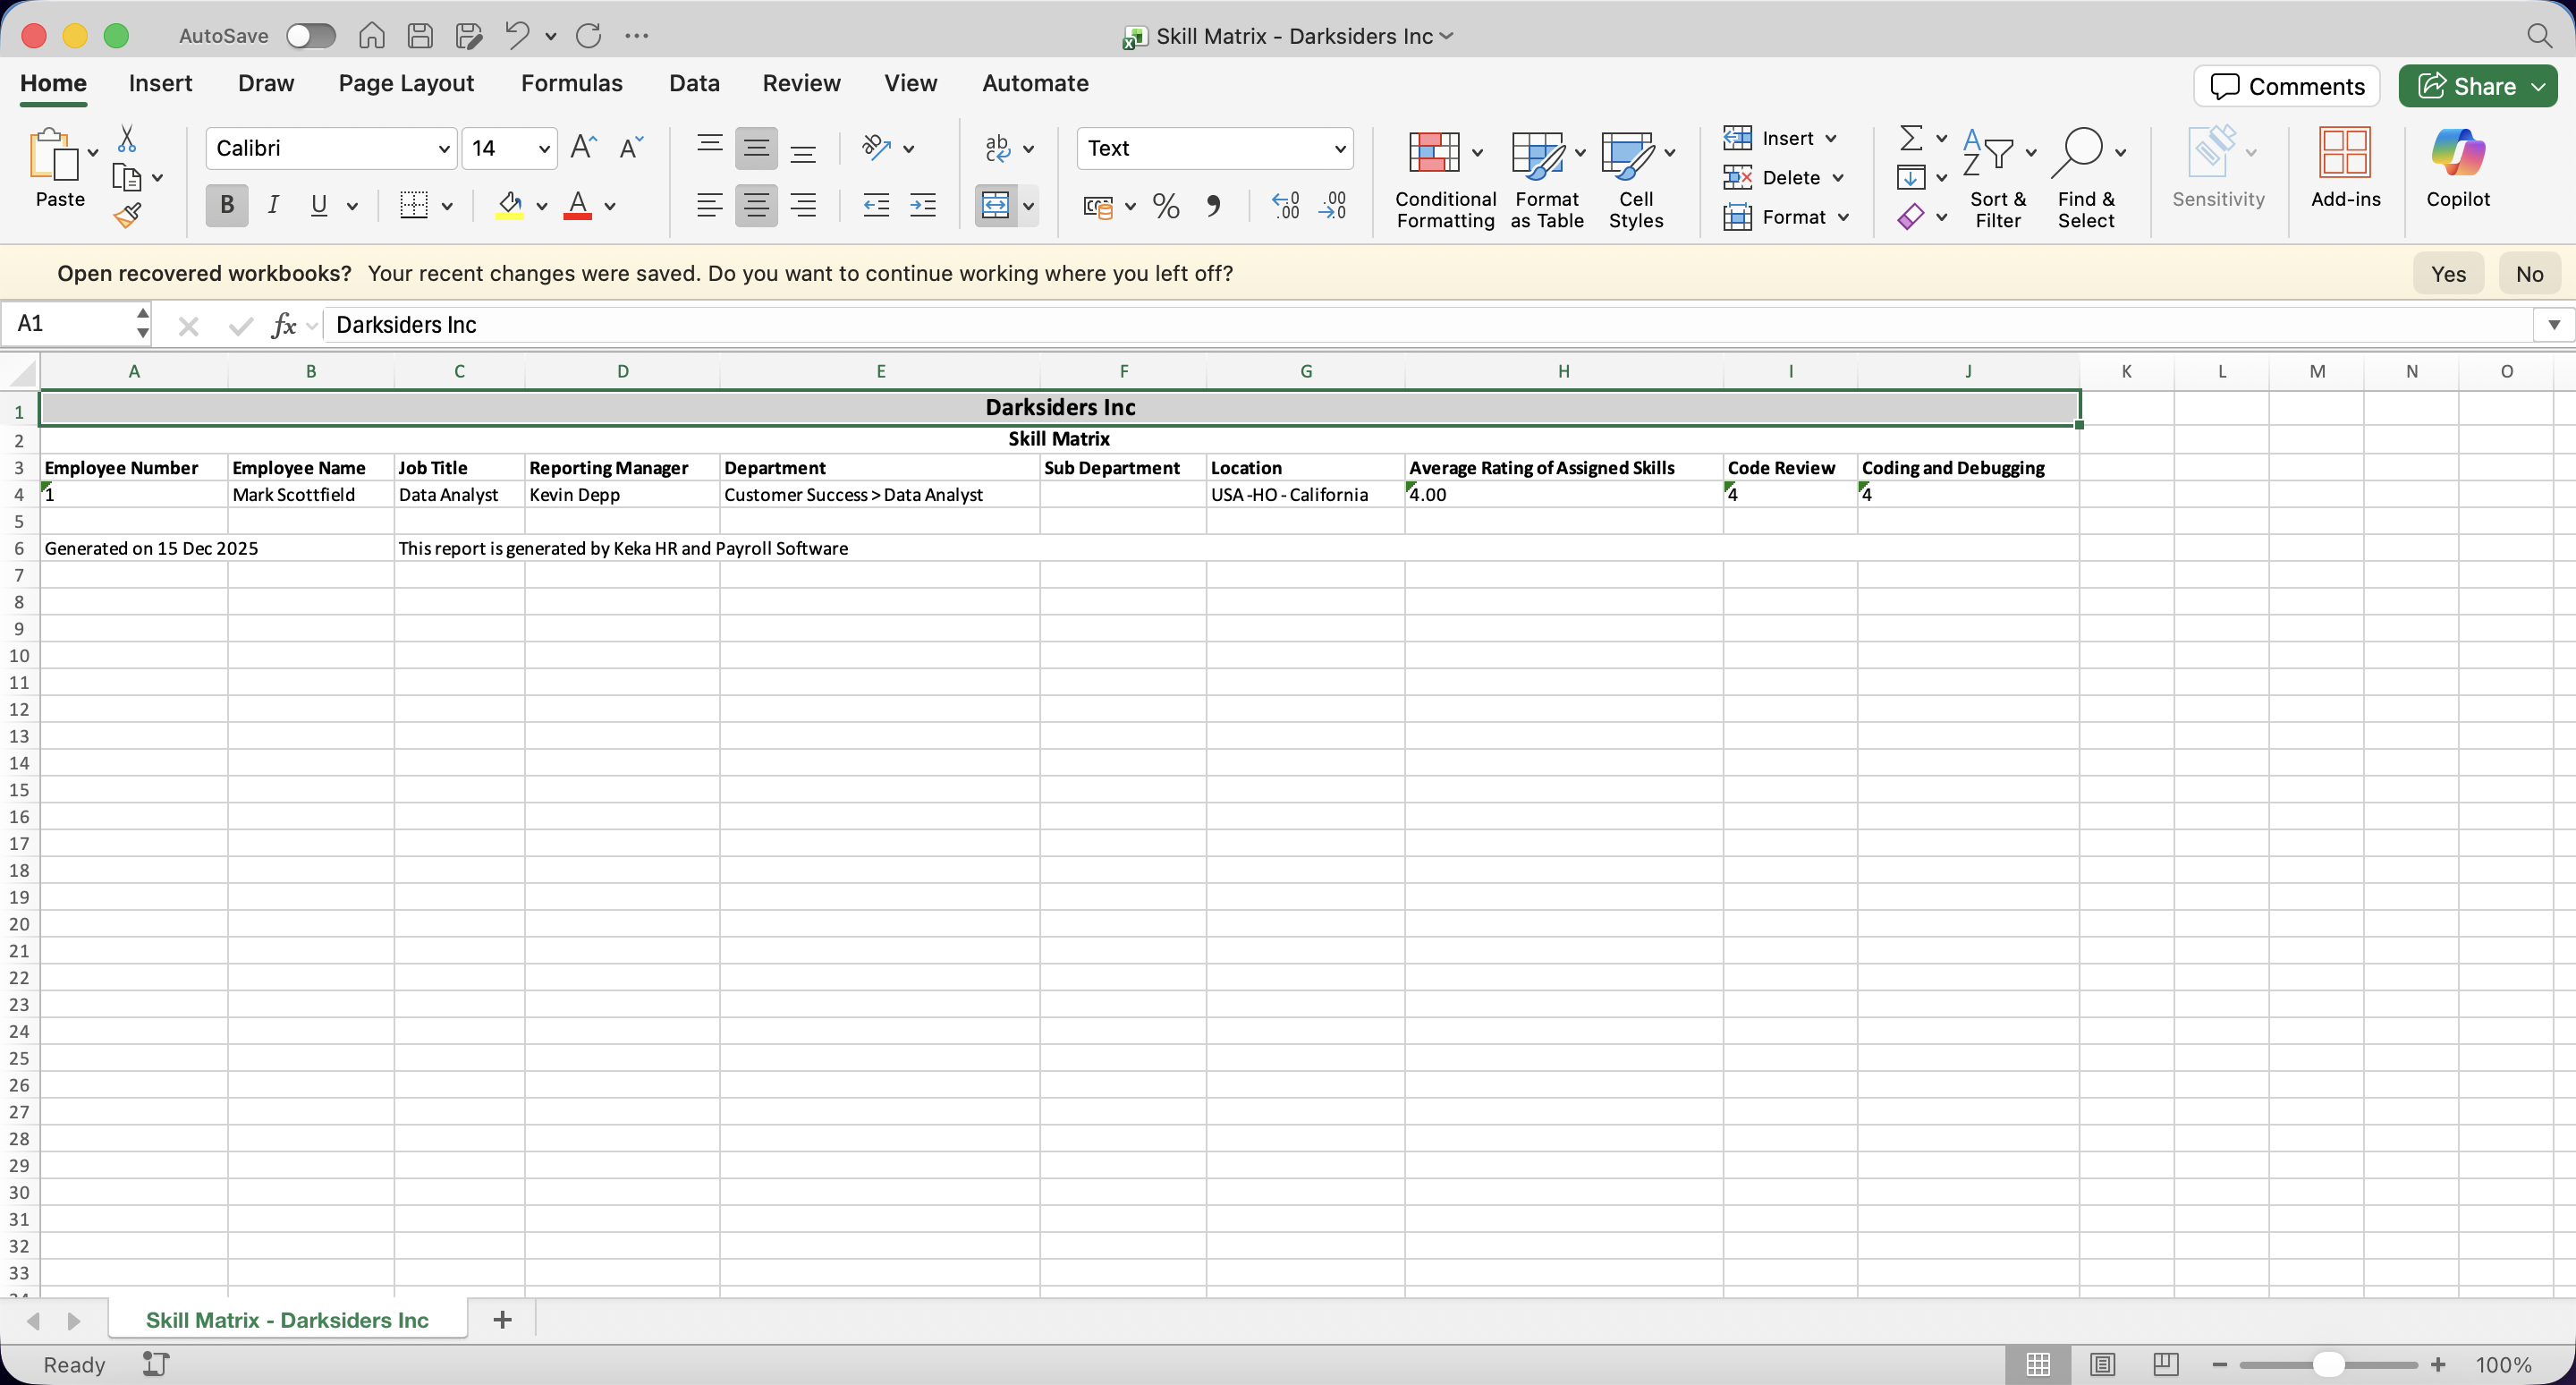Toggle Italic formatting

pos(273,205)
